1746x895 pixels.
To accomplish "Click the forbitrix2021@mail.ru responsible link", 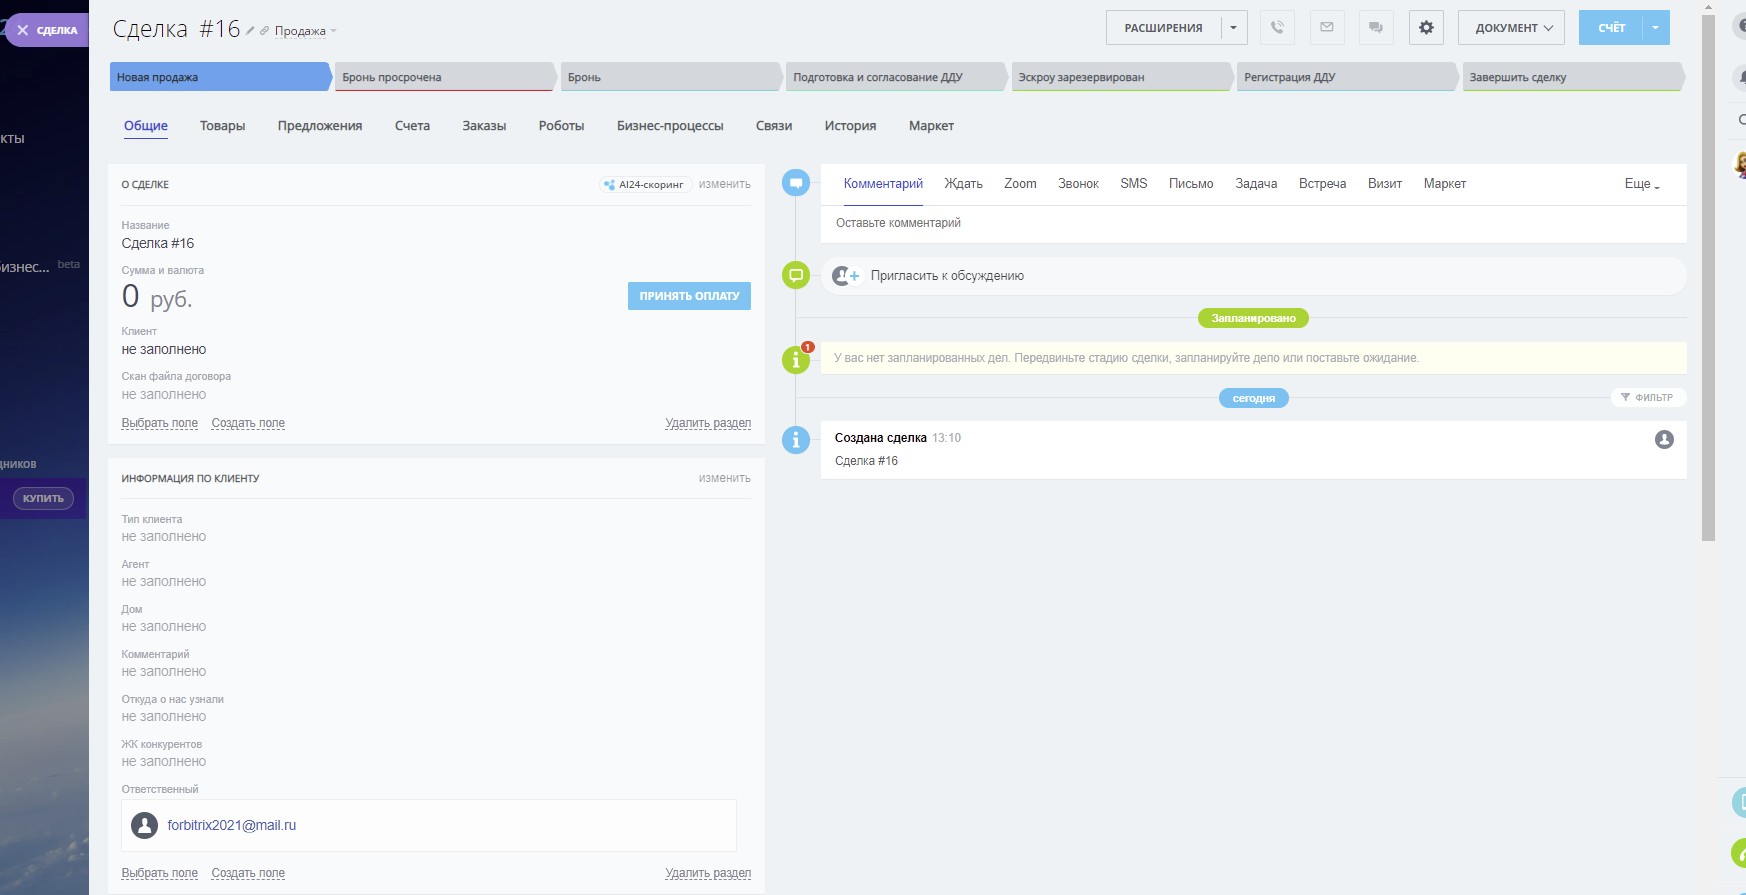I will pyautogui.click(x=232, y=825).
